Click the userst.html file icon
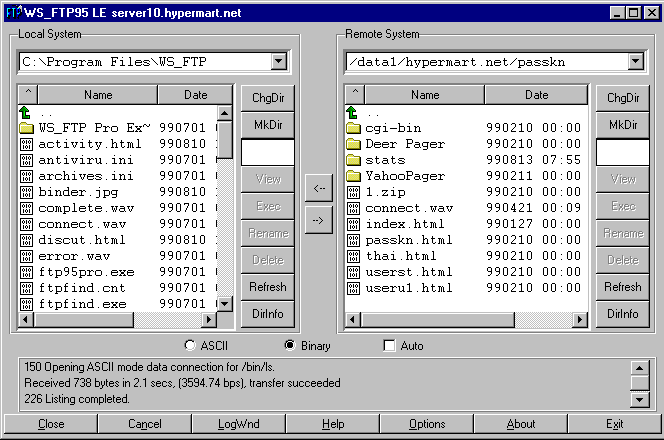Viewport: 664px width, 440px height. tap(353, 272)
